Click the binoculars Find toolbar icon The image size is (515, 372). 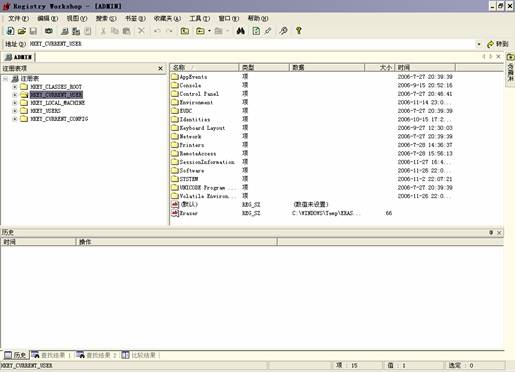point(241,31)
